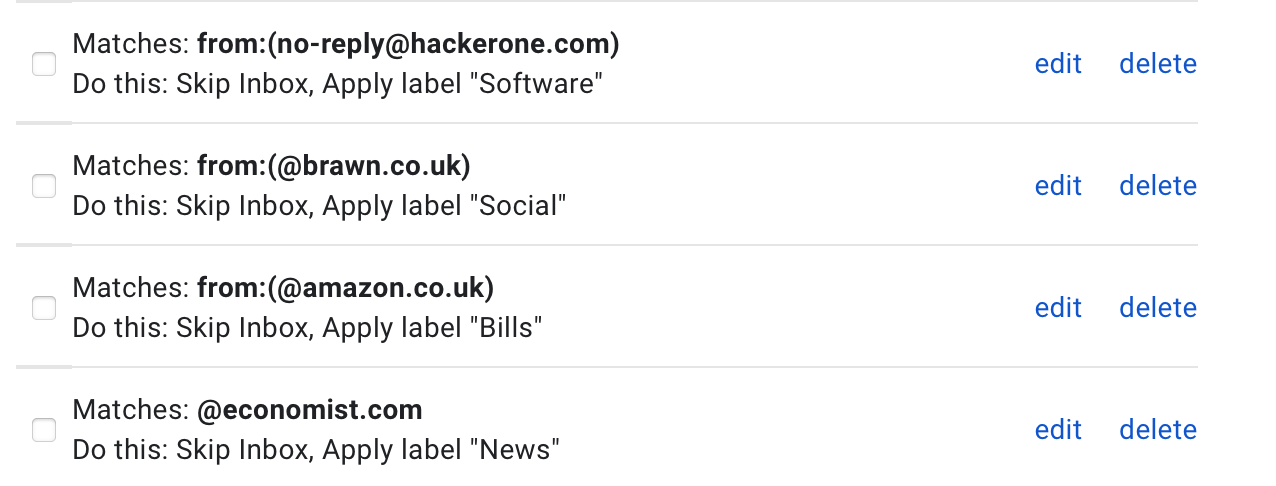Click the from:(no-reply@hackerone.com) match text
This screenshot has width=1276, height=486.
click(408, 44)
